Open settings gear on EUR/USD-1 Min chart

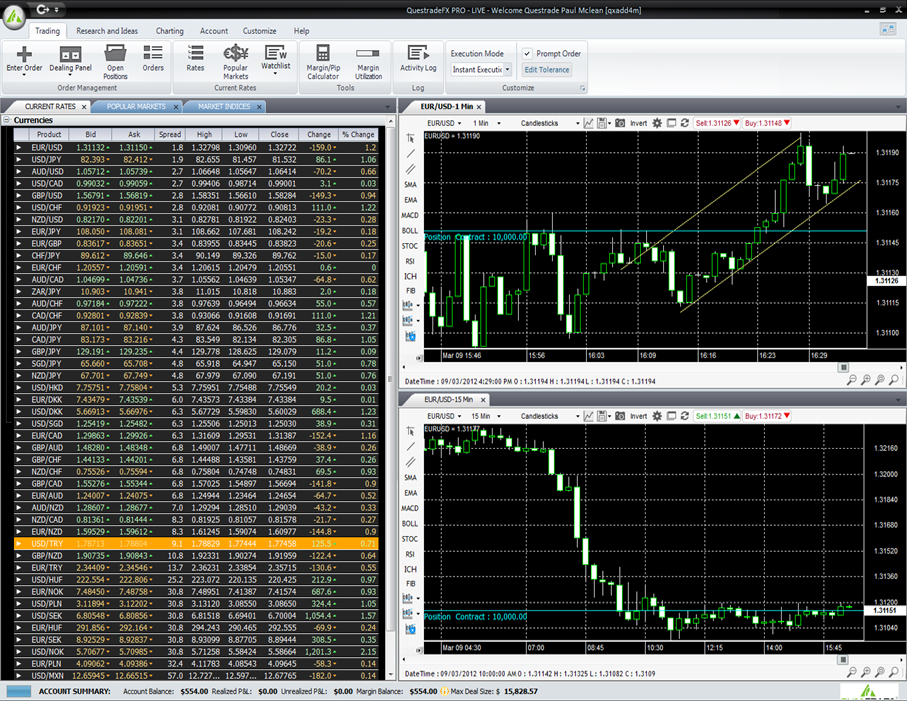pos(657,123)
